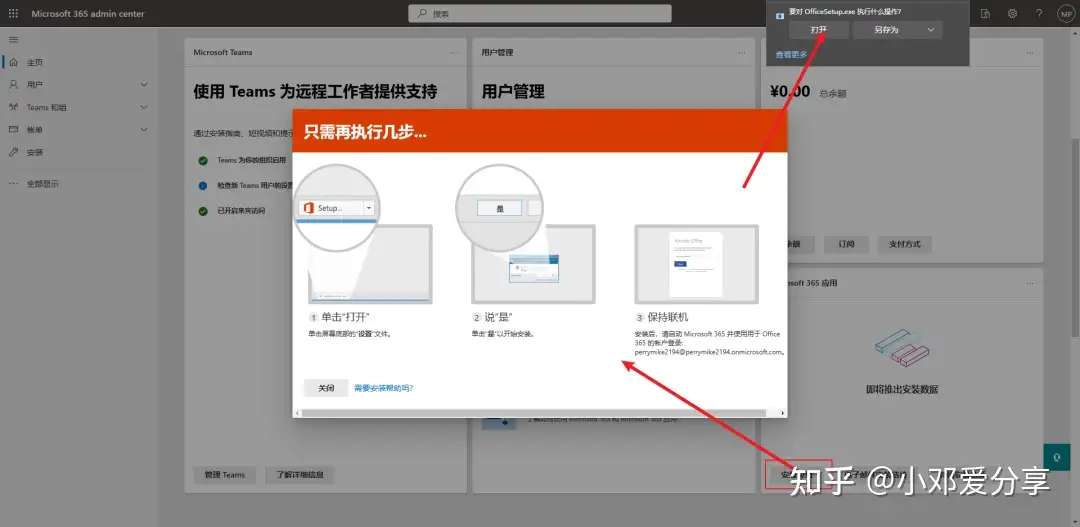This screenshot has width=1080, height=527.
Task: Open the settings gear in header
Action: point(1012,13)
